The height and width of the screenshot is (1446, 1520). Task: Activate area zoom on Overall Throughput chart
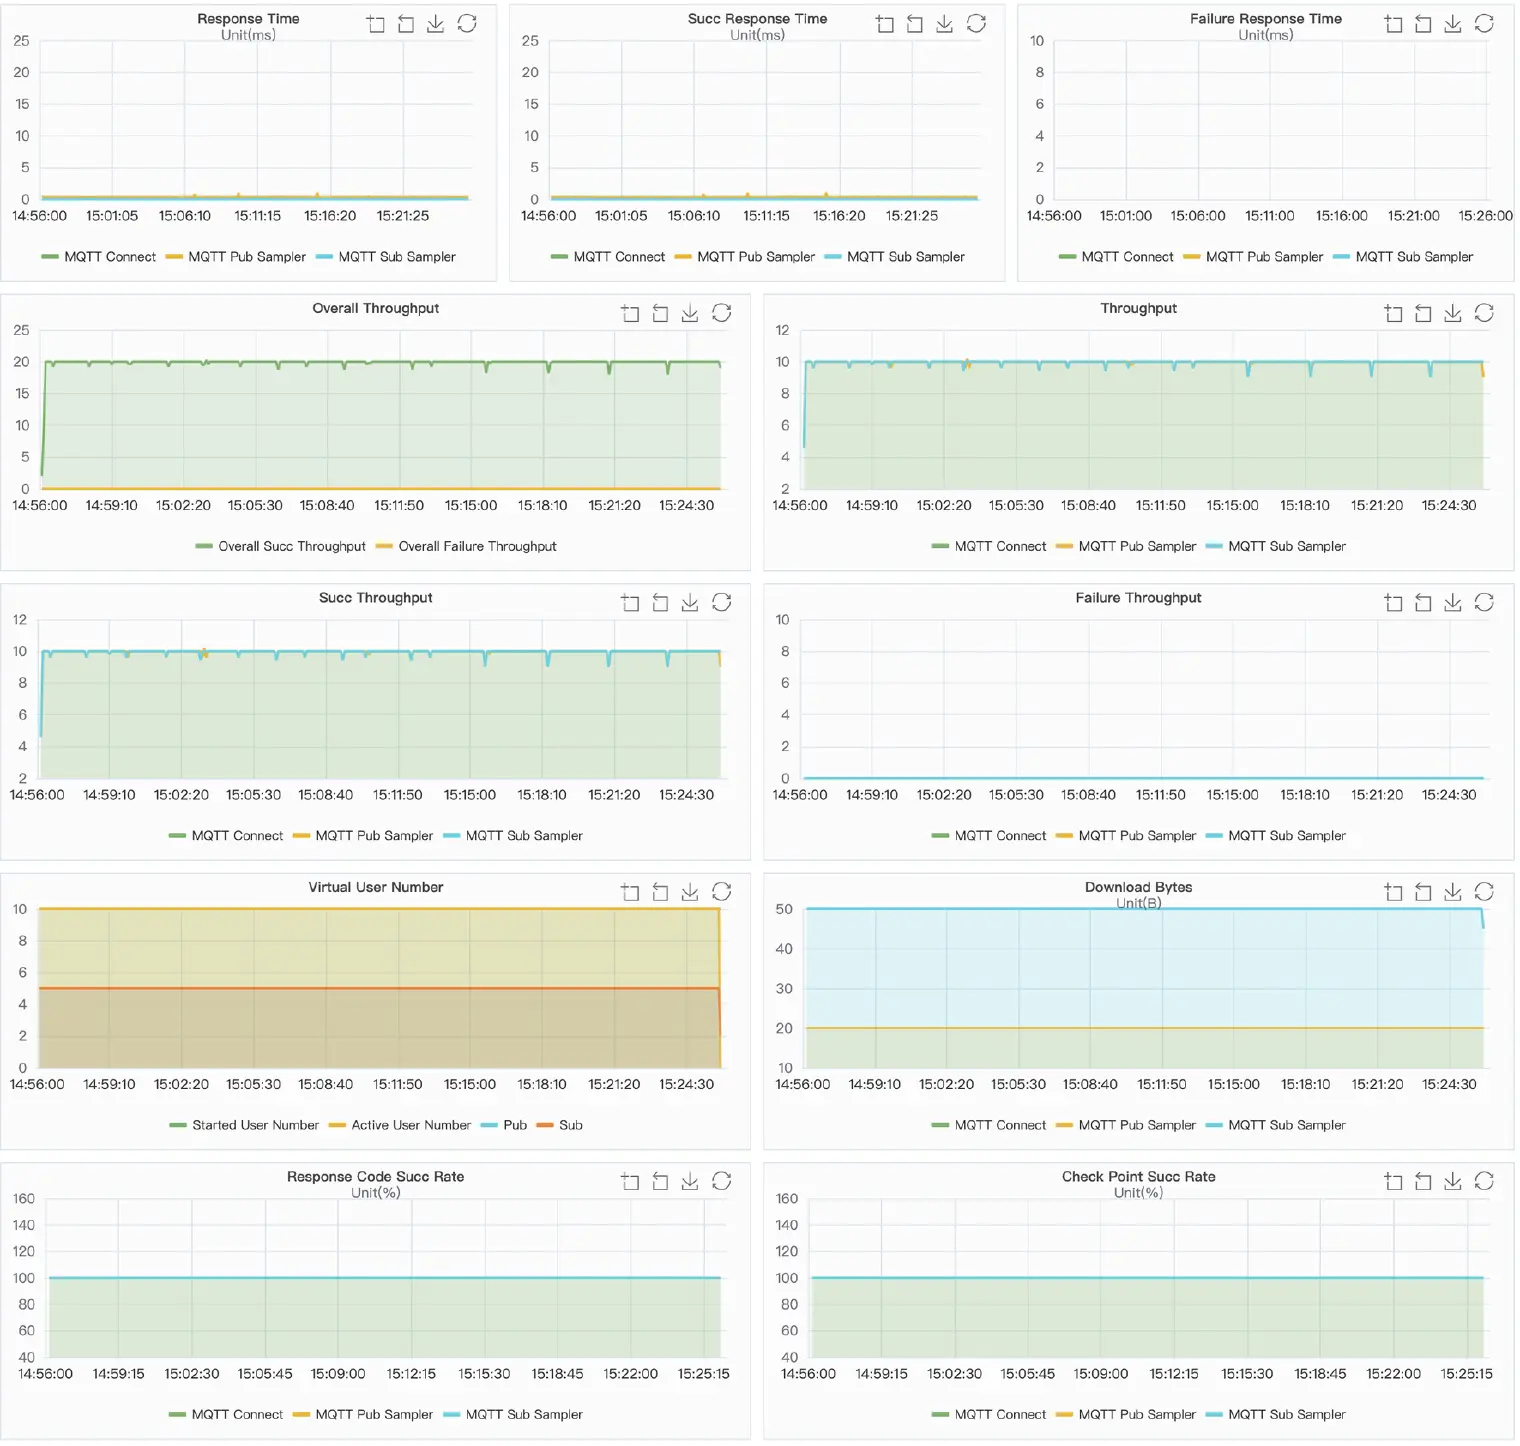[630, 314]
